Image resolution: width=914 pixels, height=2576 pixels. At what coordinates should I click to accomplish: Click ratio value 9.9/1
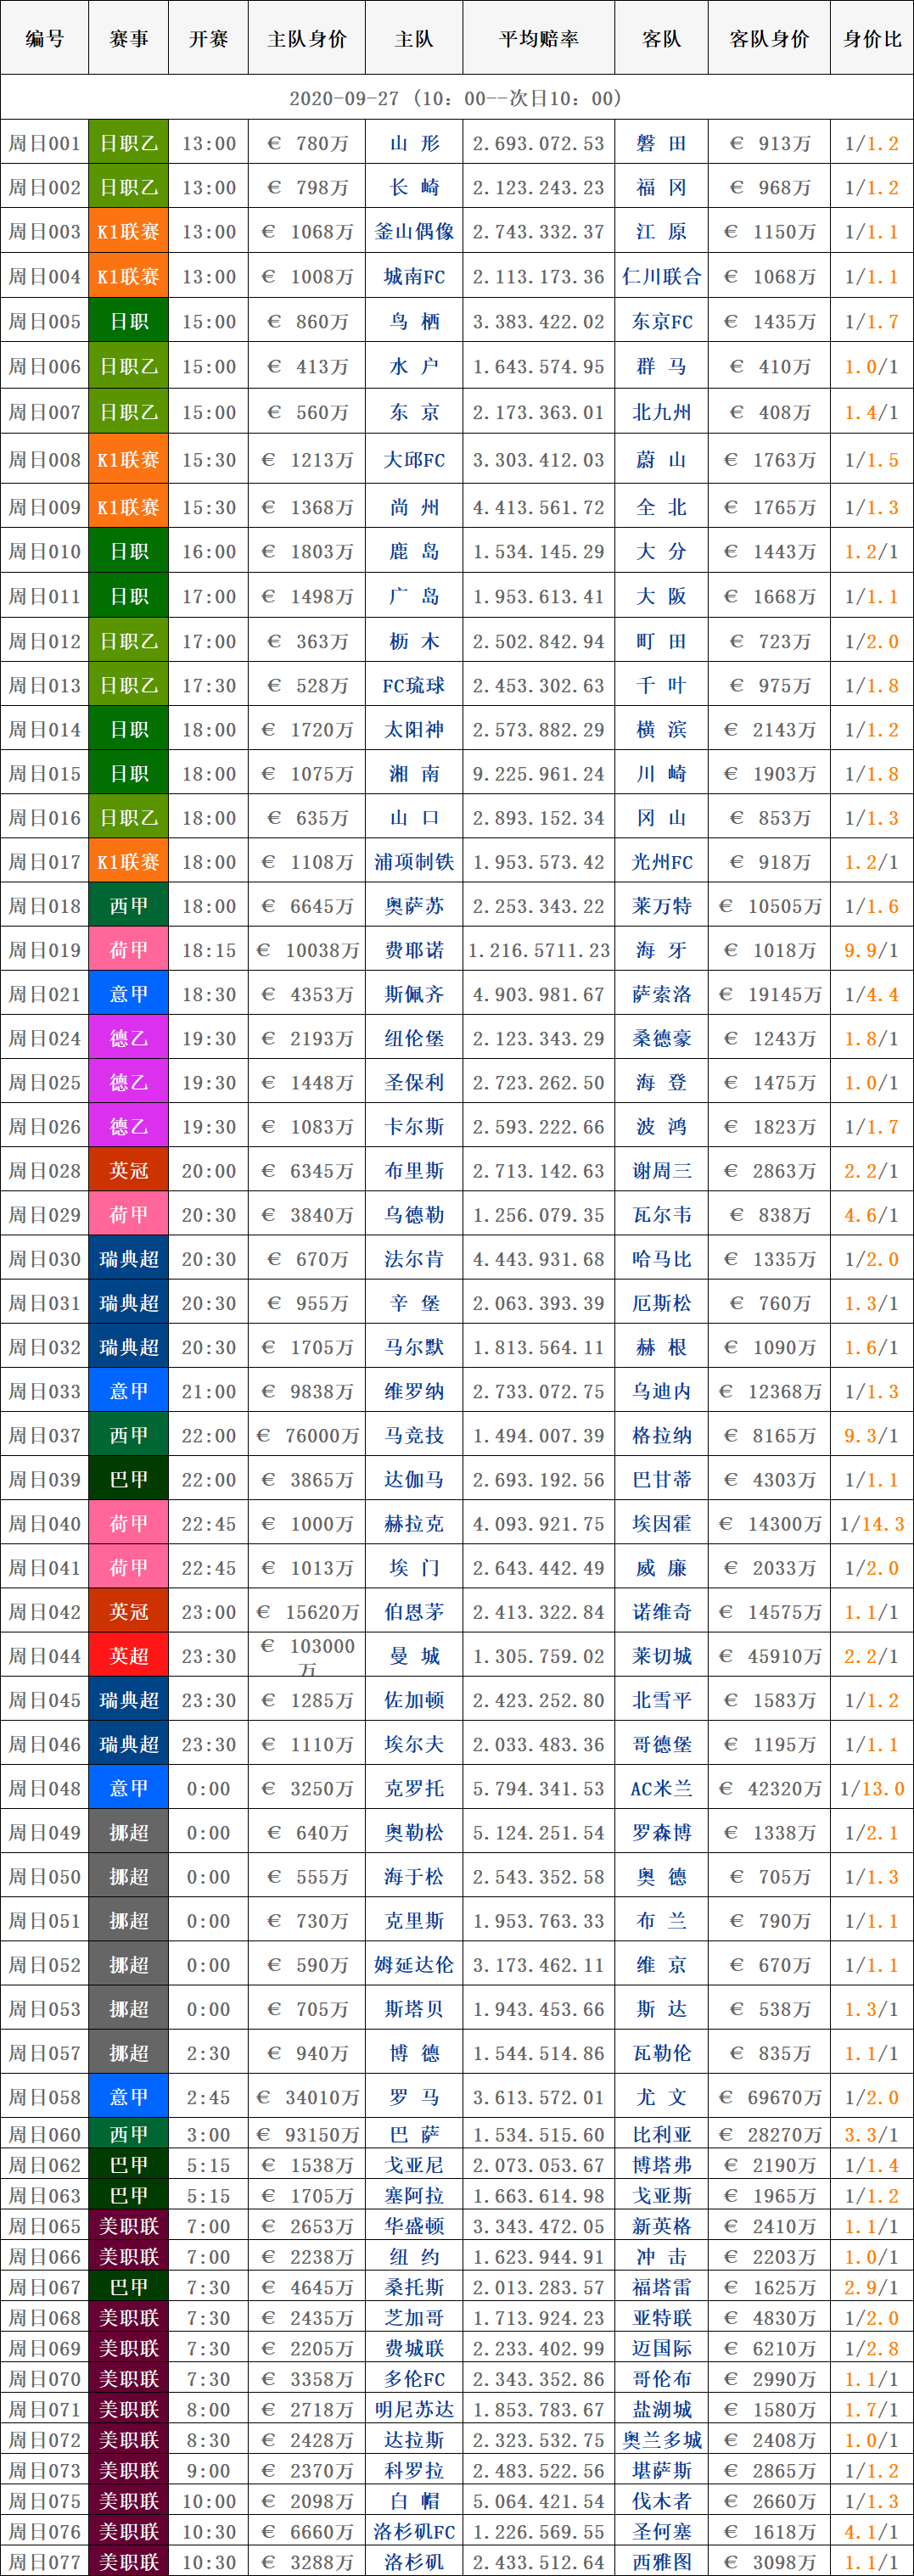coord(872,950)
